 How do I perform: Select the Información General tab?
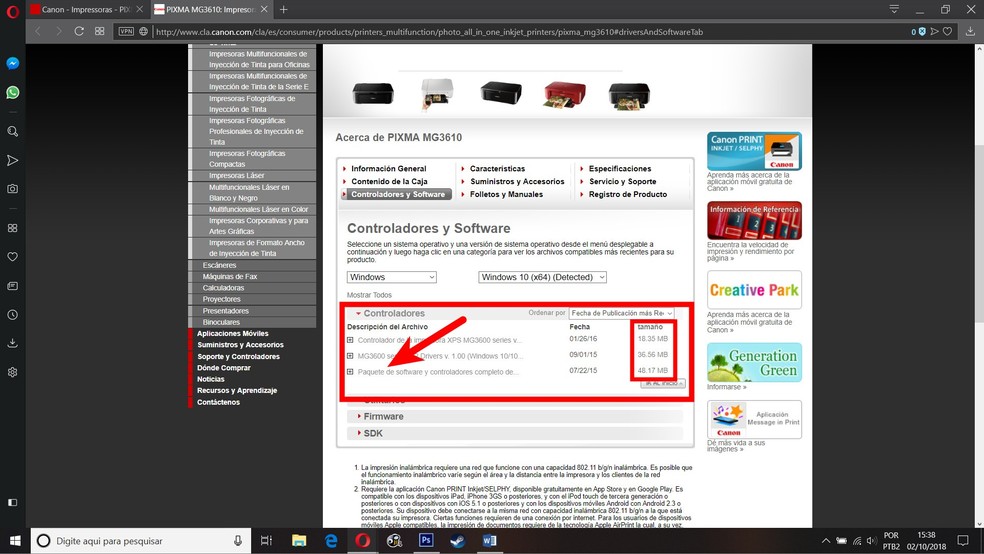point(388,169)
